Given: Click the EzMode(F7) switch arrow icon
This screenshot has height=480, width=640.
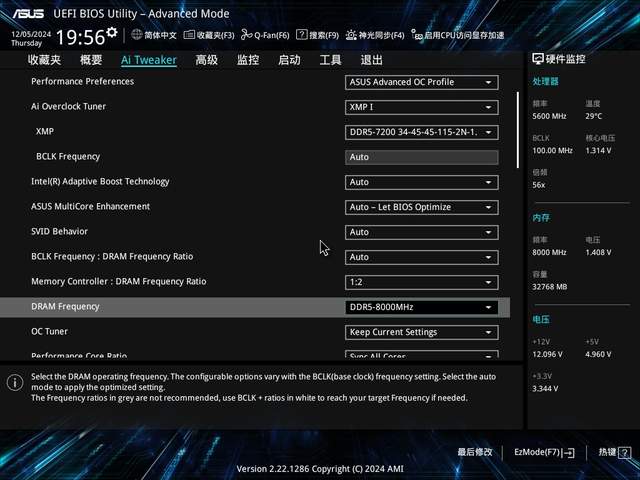Looking at the screenshot, I should [x=569, y=452].
